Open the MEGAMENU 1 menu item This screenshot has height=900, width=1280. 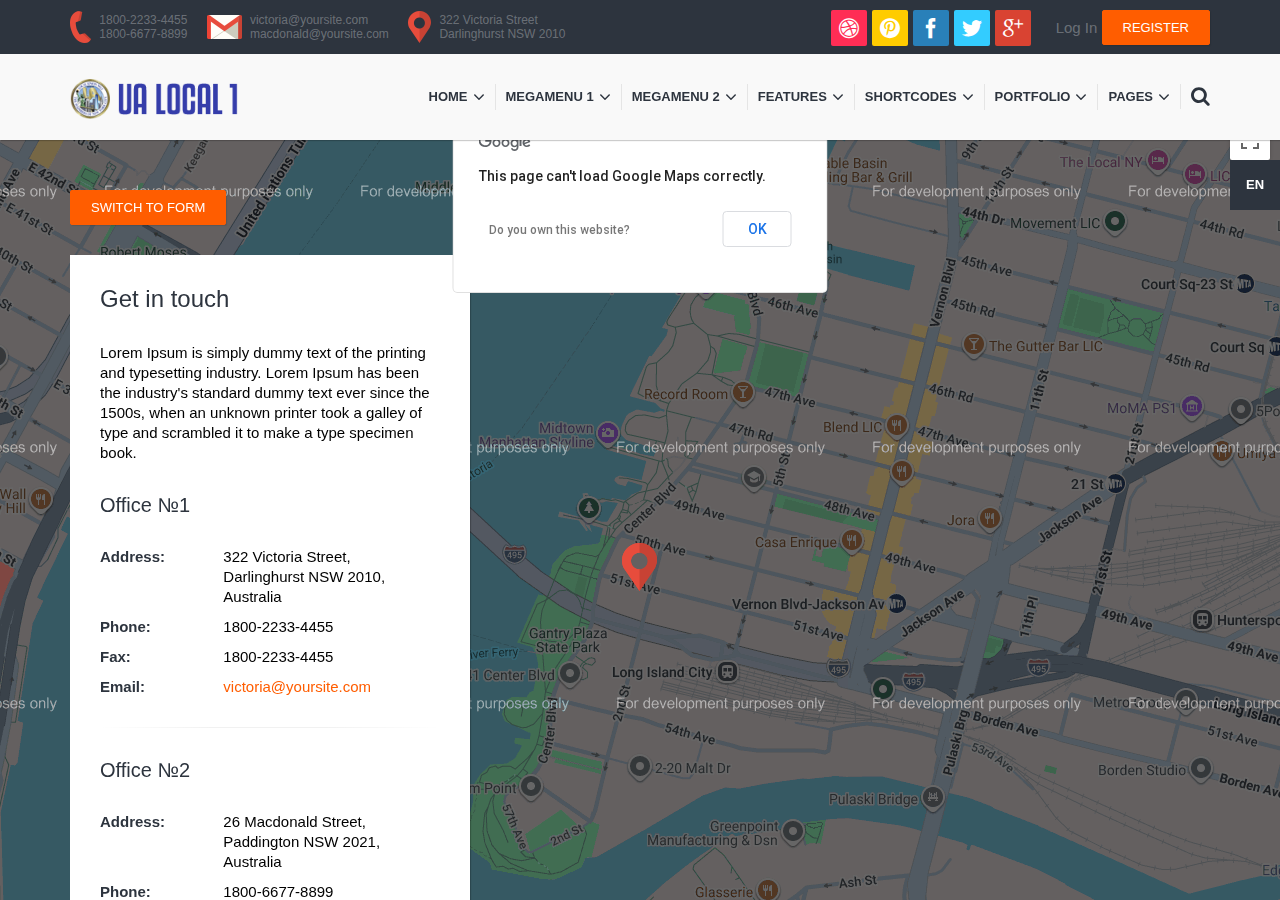549,97
